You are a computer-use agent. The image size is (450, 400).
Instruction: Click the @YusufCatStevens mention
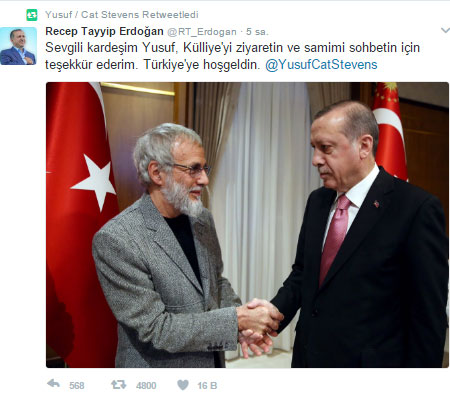[x=321, y=65]
